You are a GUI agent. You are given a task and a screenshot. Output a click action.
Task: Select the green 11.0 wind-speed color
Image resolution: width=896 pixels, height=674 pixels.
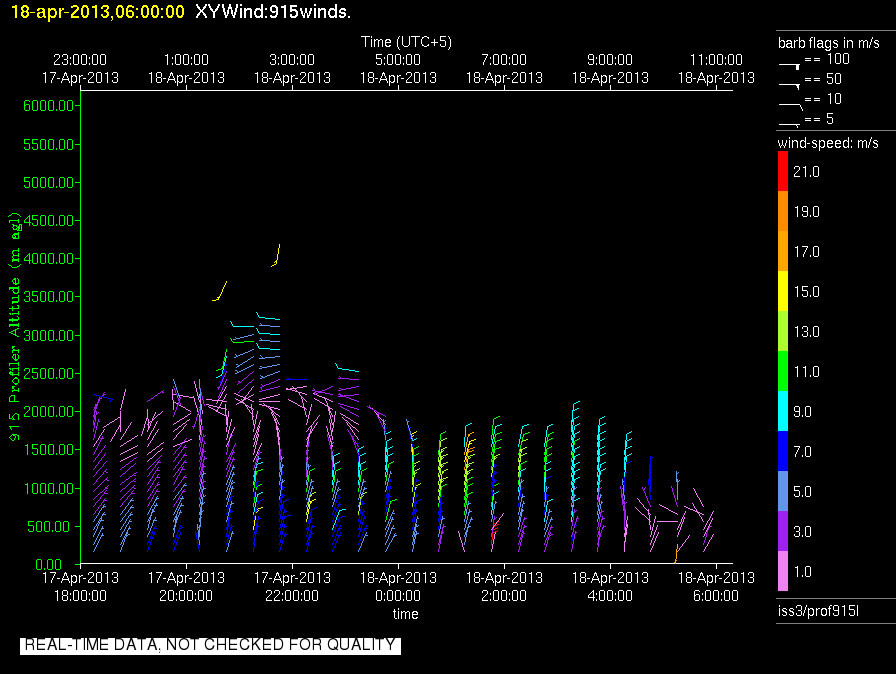click(783, 372)
